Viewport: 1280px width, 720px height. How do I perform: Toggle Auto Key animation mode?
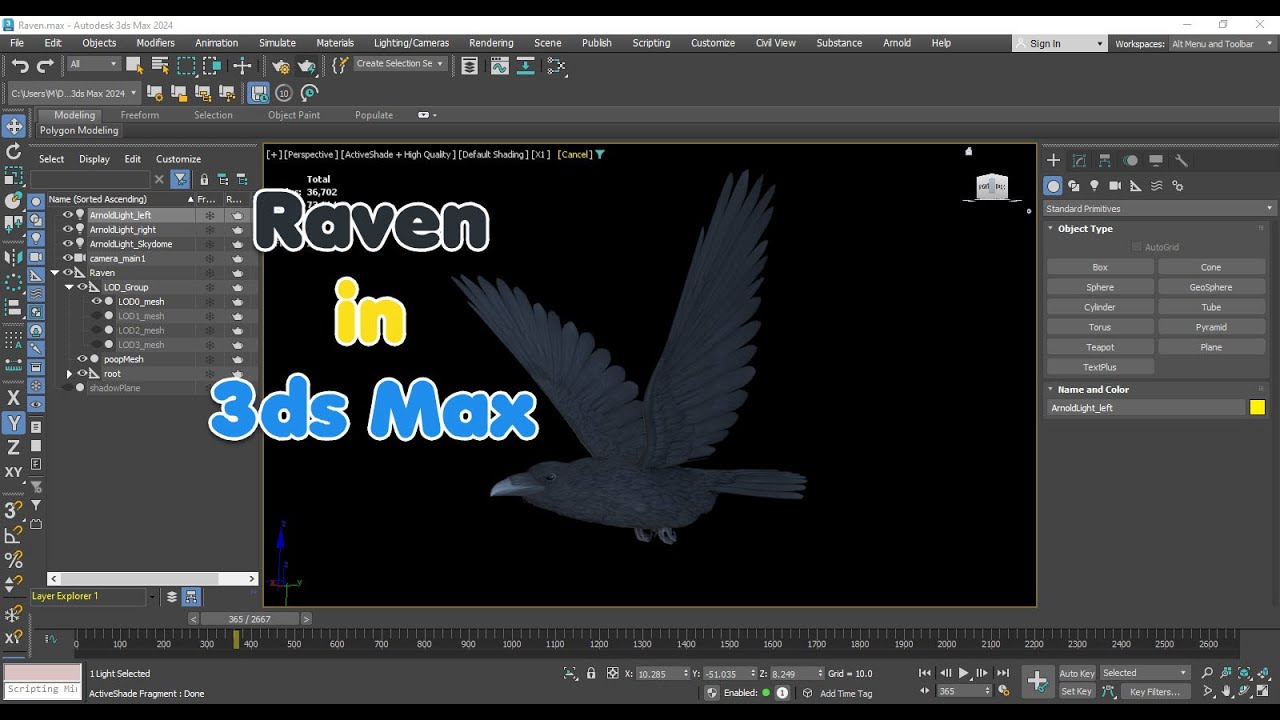[1077, 673]
